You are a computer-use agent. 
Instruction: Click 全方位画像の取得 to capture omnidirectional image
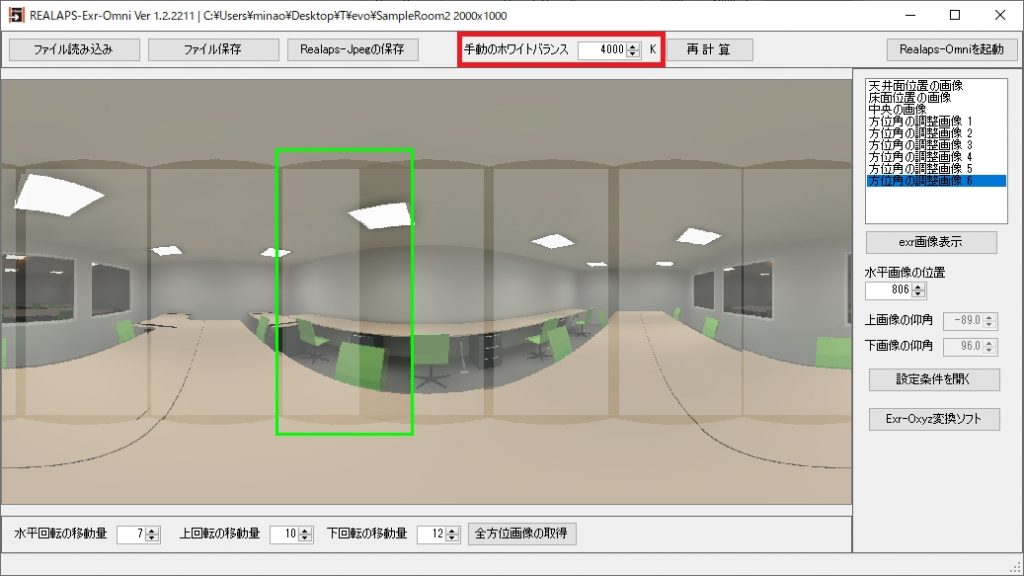(x=521, y=533)
